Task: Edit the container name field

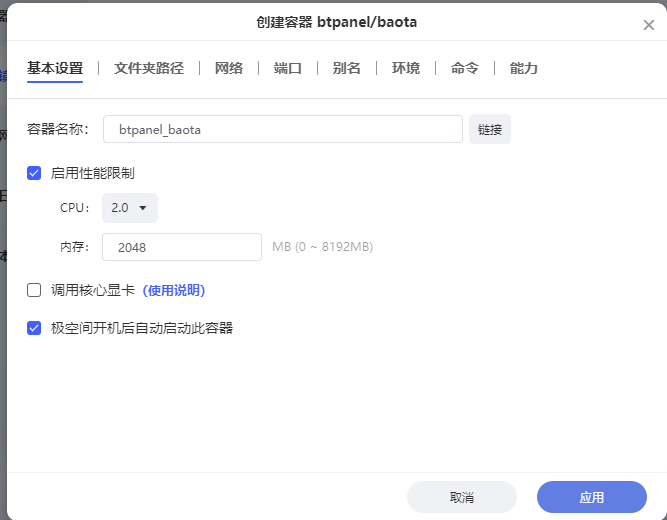Action: [282, 129]
